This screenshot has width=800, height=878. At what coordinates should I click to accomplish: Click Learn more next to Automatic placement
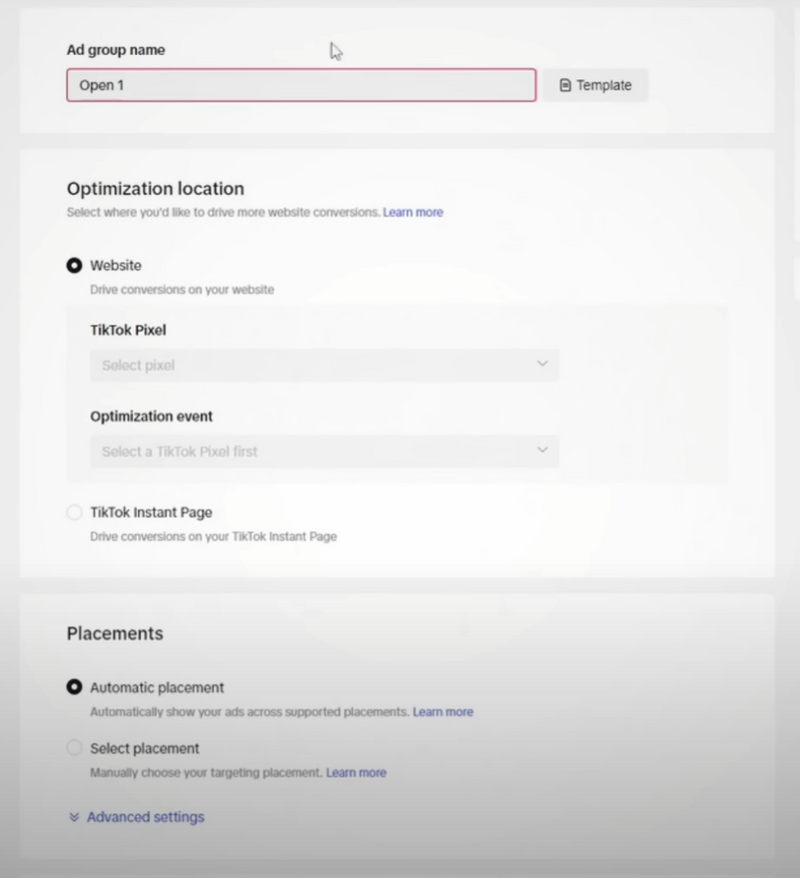[x=443, y=712]
